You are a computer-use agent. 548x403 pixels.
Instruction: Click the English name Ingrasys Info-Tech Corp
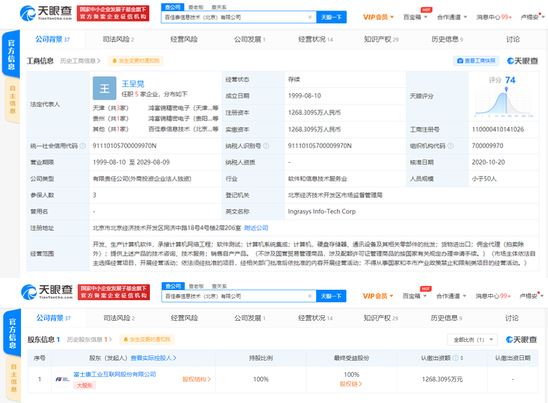[322, 211]
